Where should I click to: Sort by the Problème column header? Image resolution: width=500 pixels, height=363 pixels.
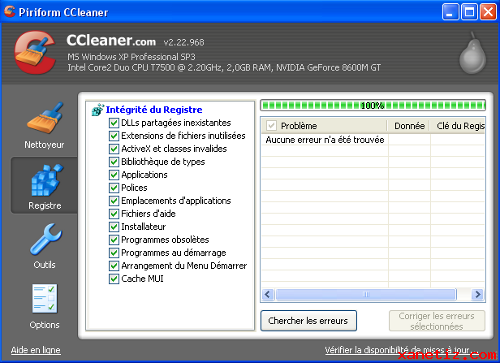[x=324, y=126]
